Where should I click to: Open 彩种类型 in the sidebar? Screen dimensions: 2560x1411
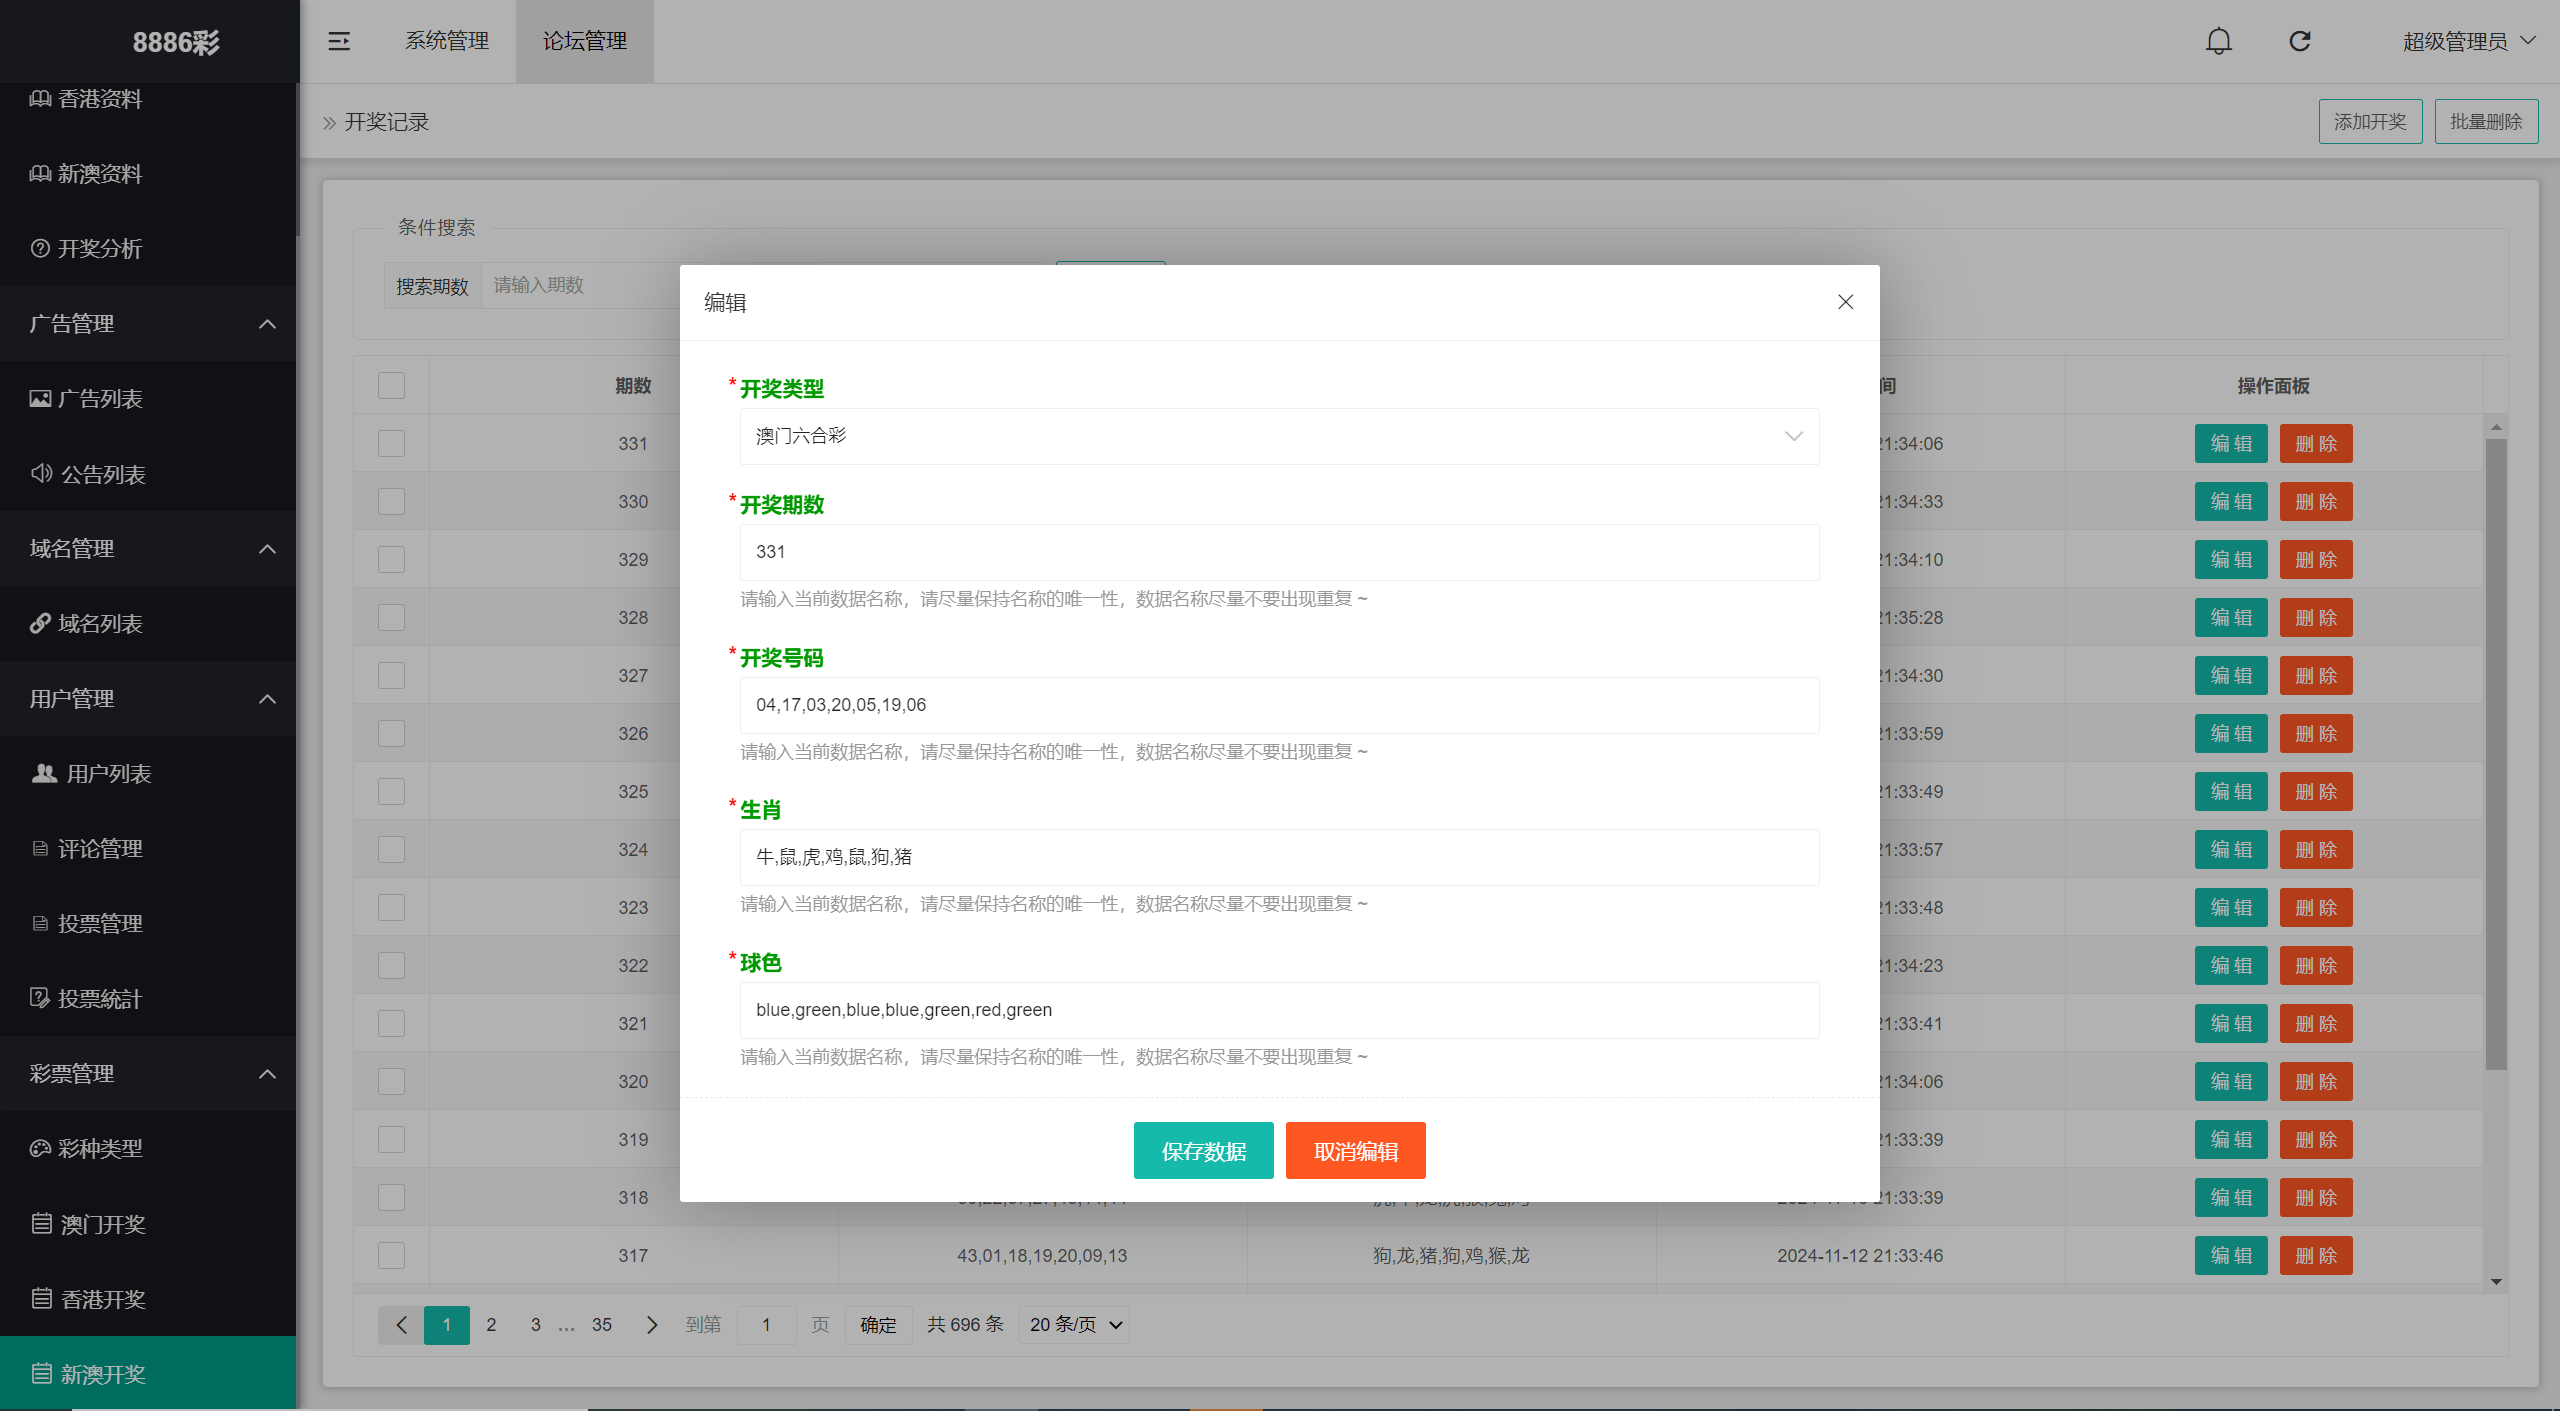click(x=99, y=1148)
